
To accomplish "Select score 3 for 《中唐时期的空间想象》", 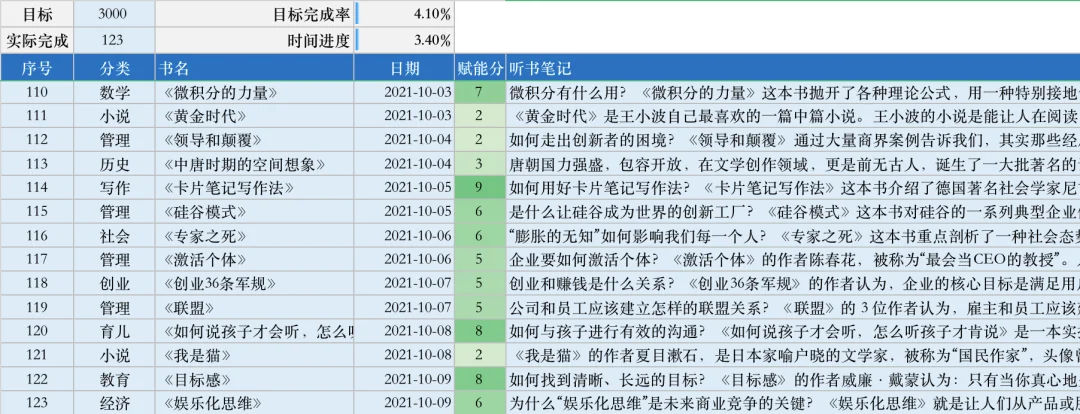I will coord(480,165).
